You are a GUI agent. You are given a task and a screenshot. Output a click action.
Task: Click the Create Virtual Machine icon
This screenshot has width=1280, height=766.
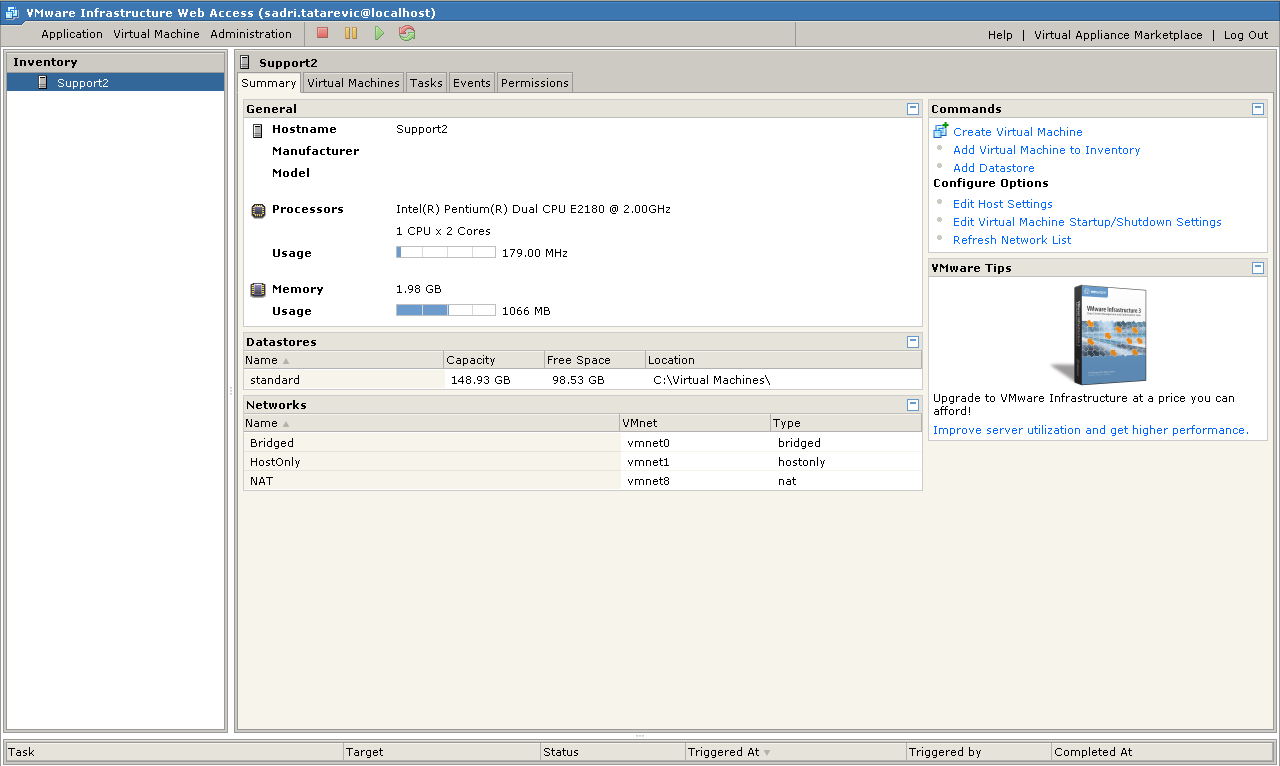pyautogui.click(x=940, y=131)
